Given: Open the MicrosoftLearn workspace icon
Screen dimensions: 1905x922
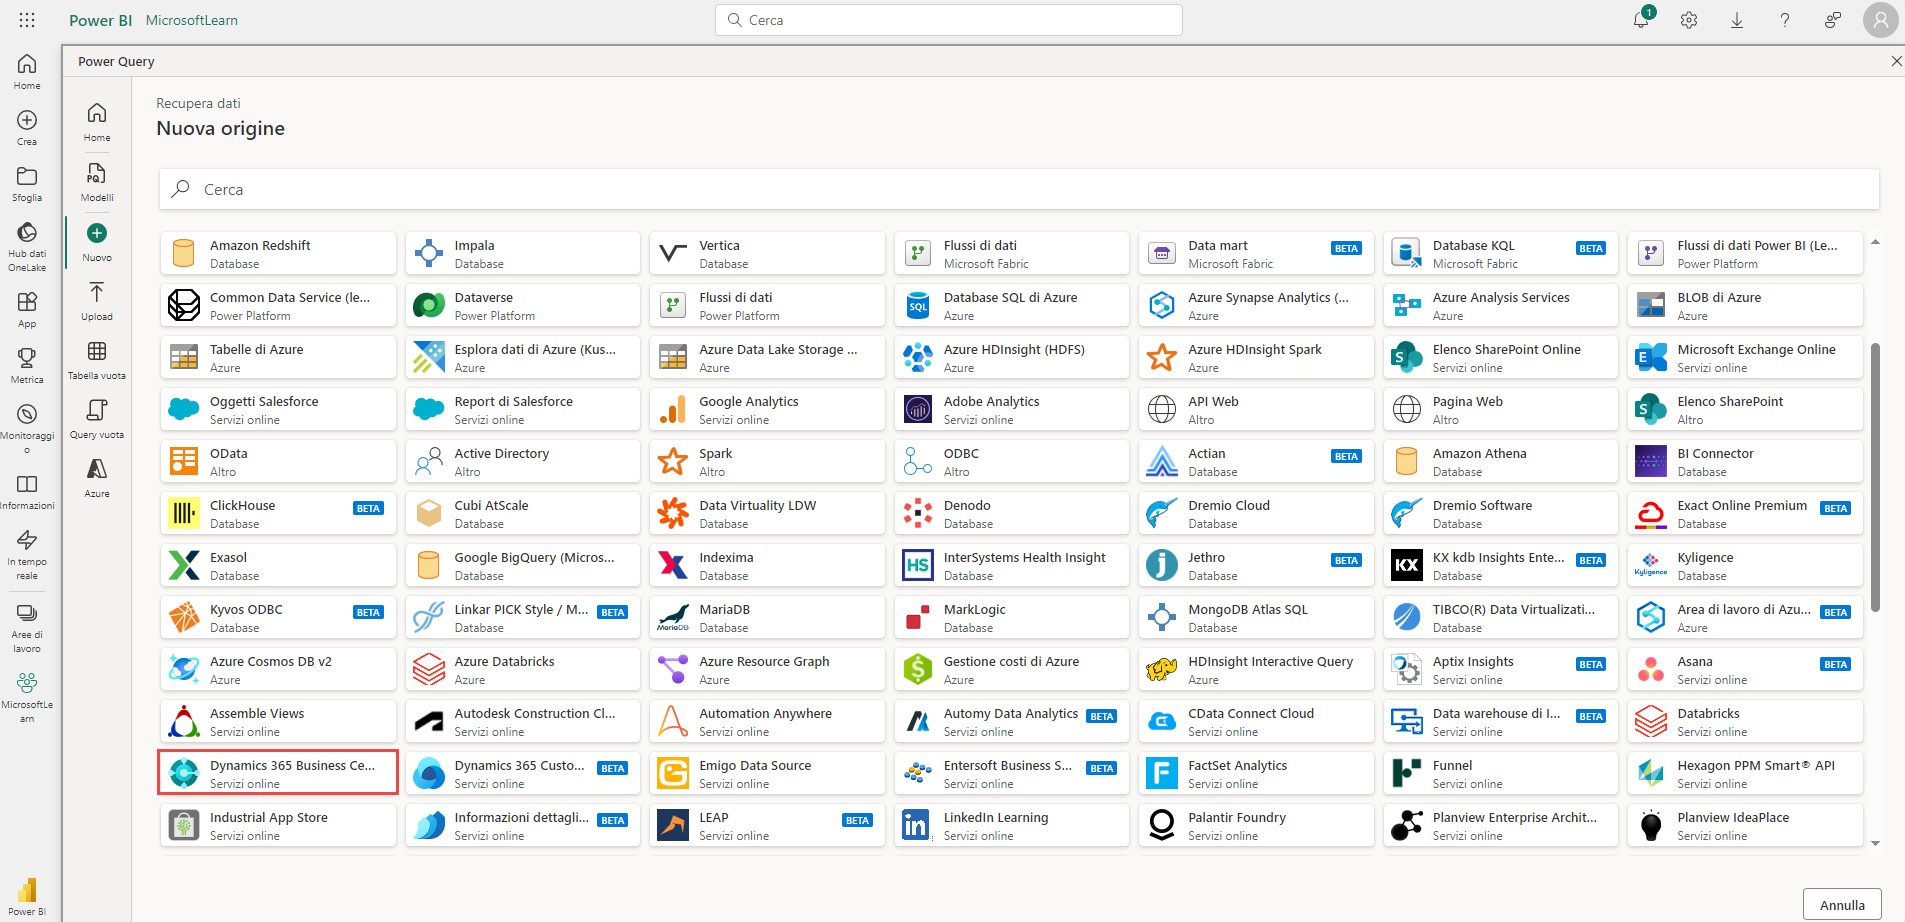Looking at the screenshot, I should click(x=27, y=697).
